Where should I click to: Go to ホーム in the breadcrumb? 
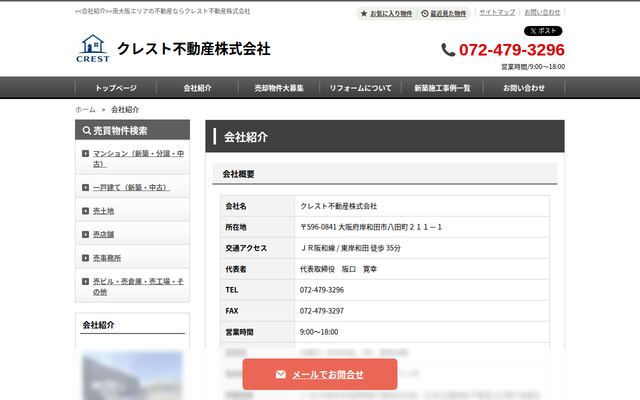(85, 109)
